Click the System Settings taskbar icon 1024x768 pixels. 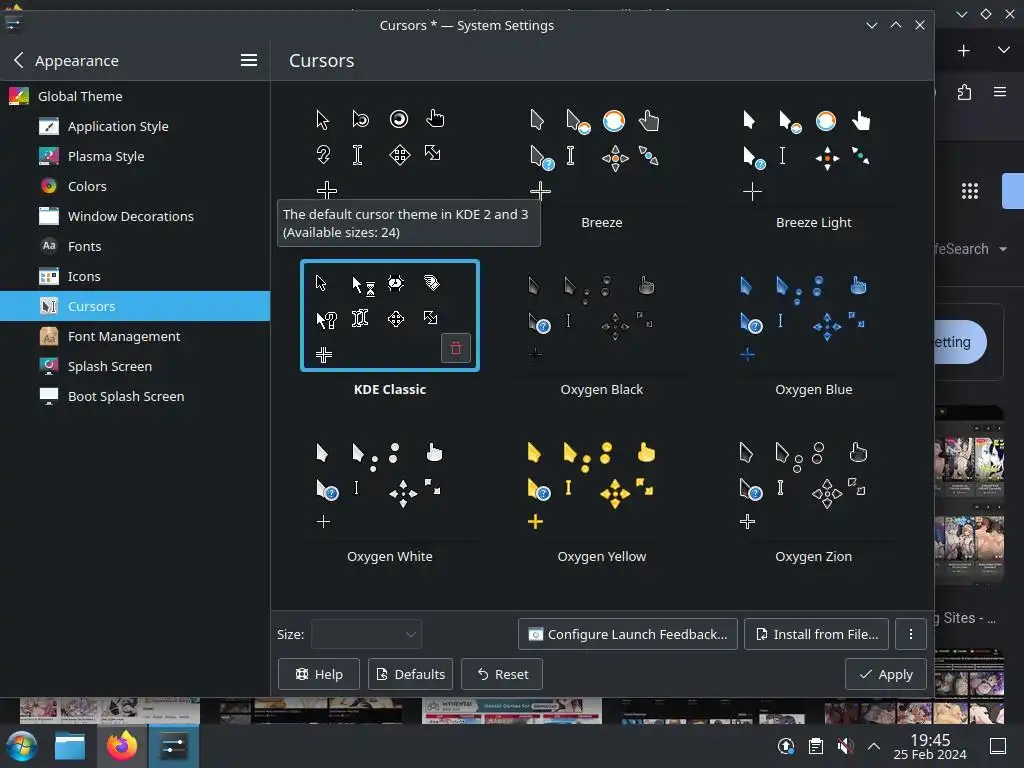tap(174, 746)
